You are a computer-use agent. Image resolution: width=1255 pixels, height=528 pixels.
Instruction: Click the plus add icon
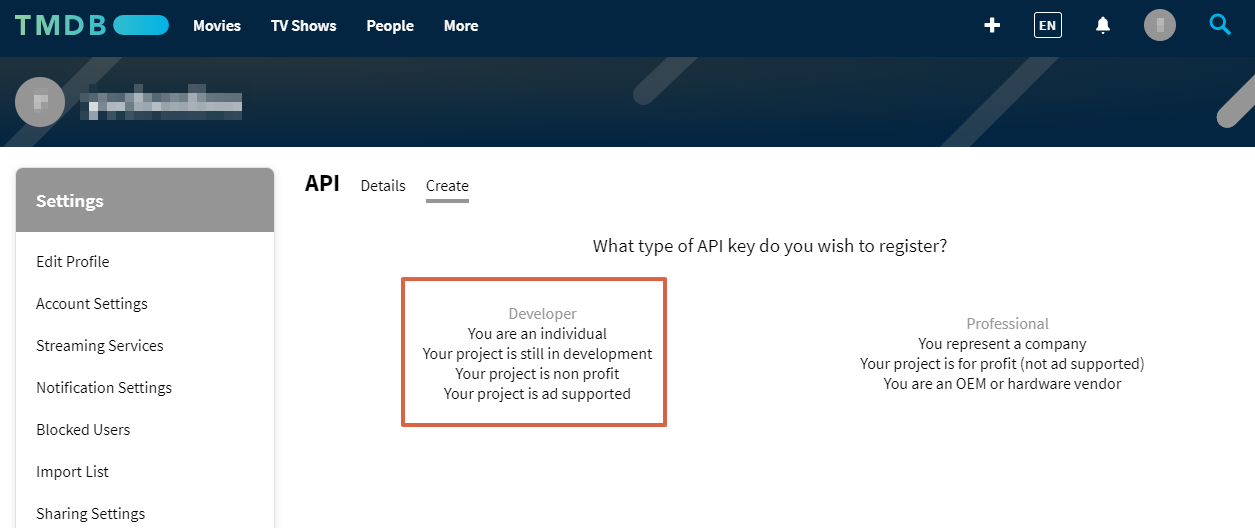click(x=992, y=26)
